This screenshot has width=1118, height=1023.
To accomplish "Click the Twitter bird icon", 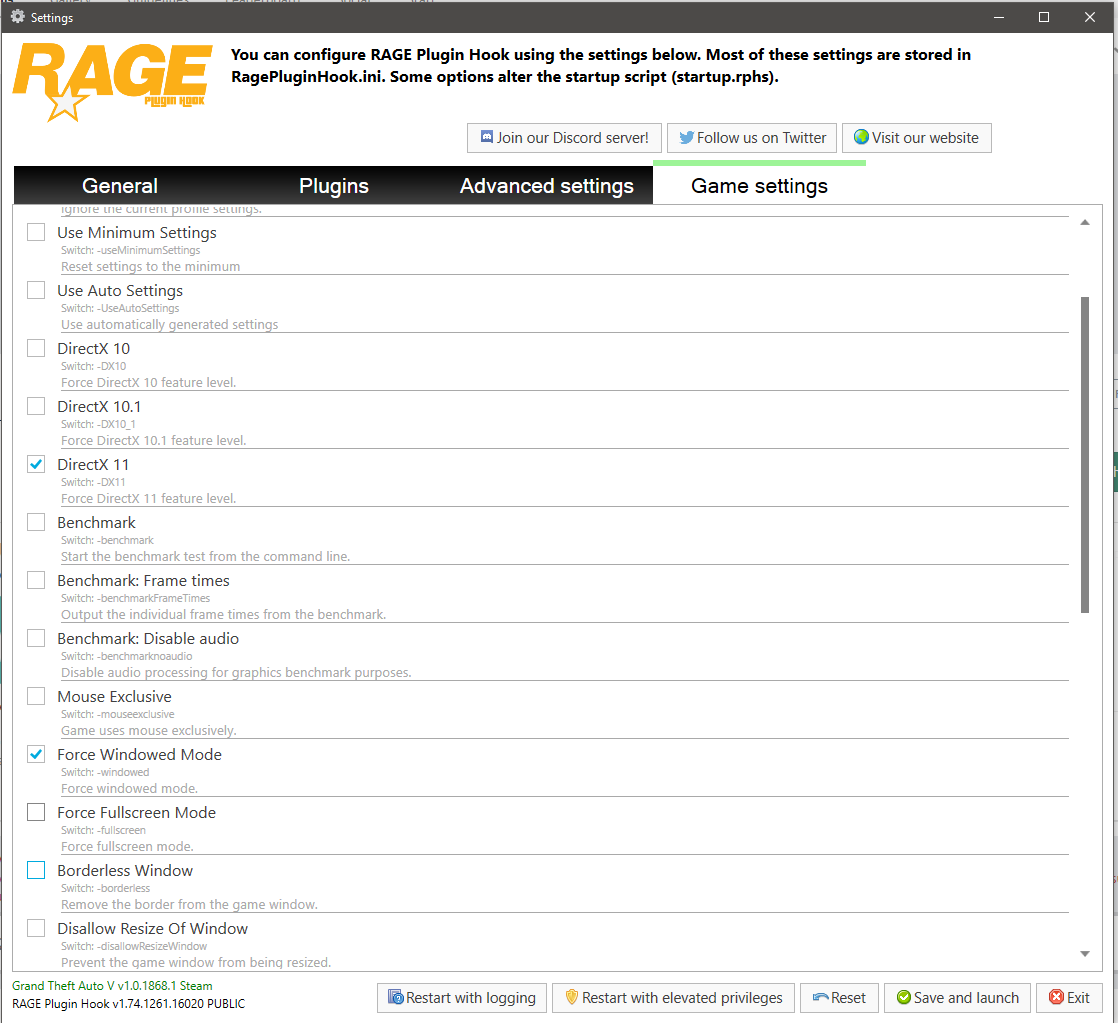I will (x=686, y=138).
